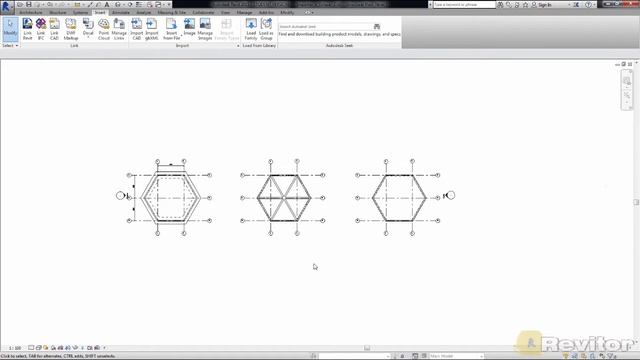Viewport: 640px width, 360px height.
Task: Open the Revit application menu
Action: tap(6, 6)
